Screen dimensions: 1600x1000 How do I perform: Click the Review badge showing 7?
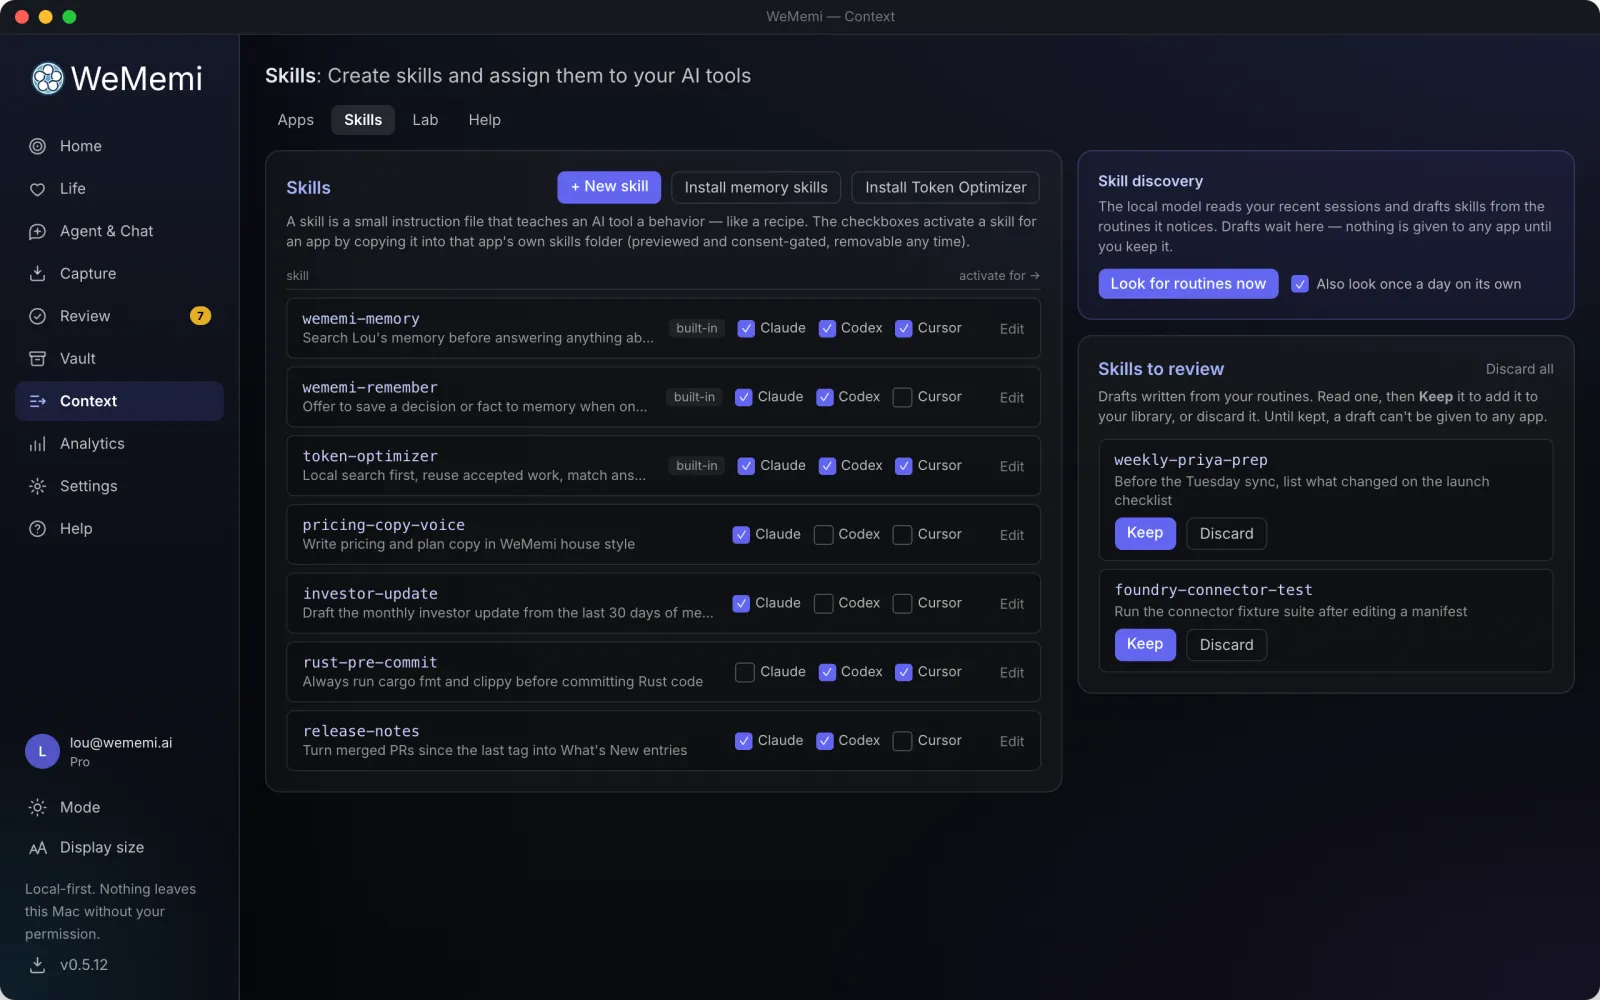pyautogui.click(x=200, y=316)
